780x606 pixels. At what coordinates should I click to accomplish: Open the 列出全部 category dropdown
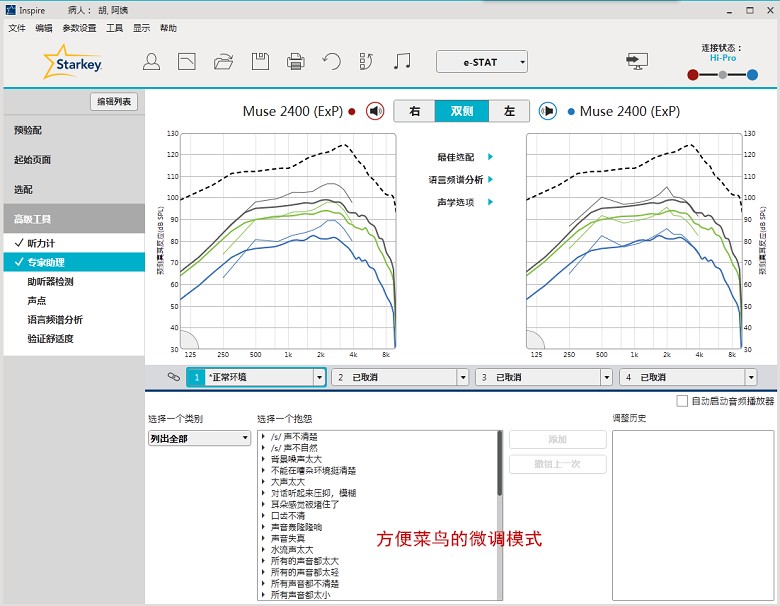199,438
